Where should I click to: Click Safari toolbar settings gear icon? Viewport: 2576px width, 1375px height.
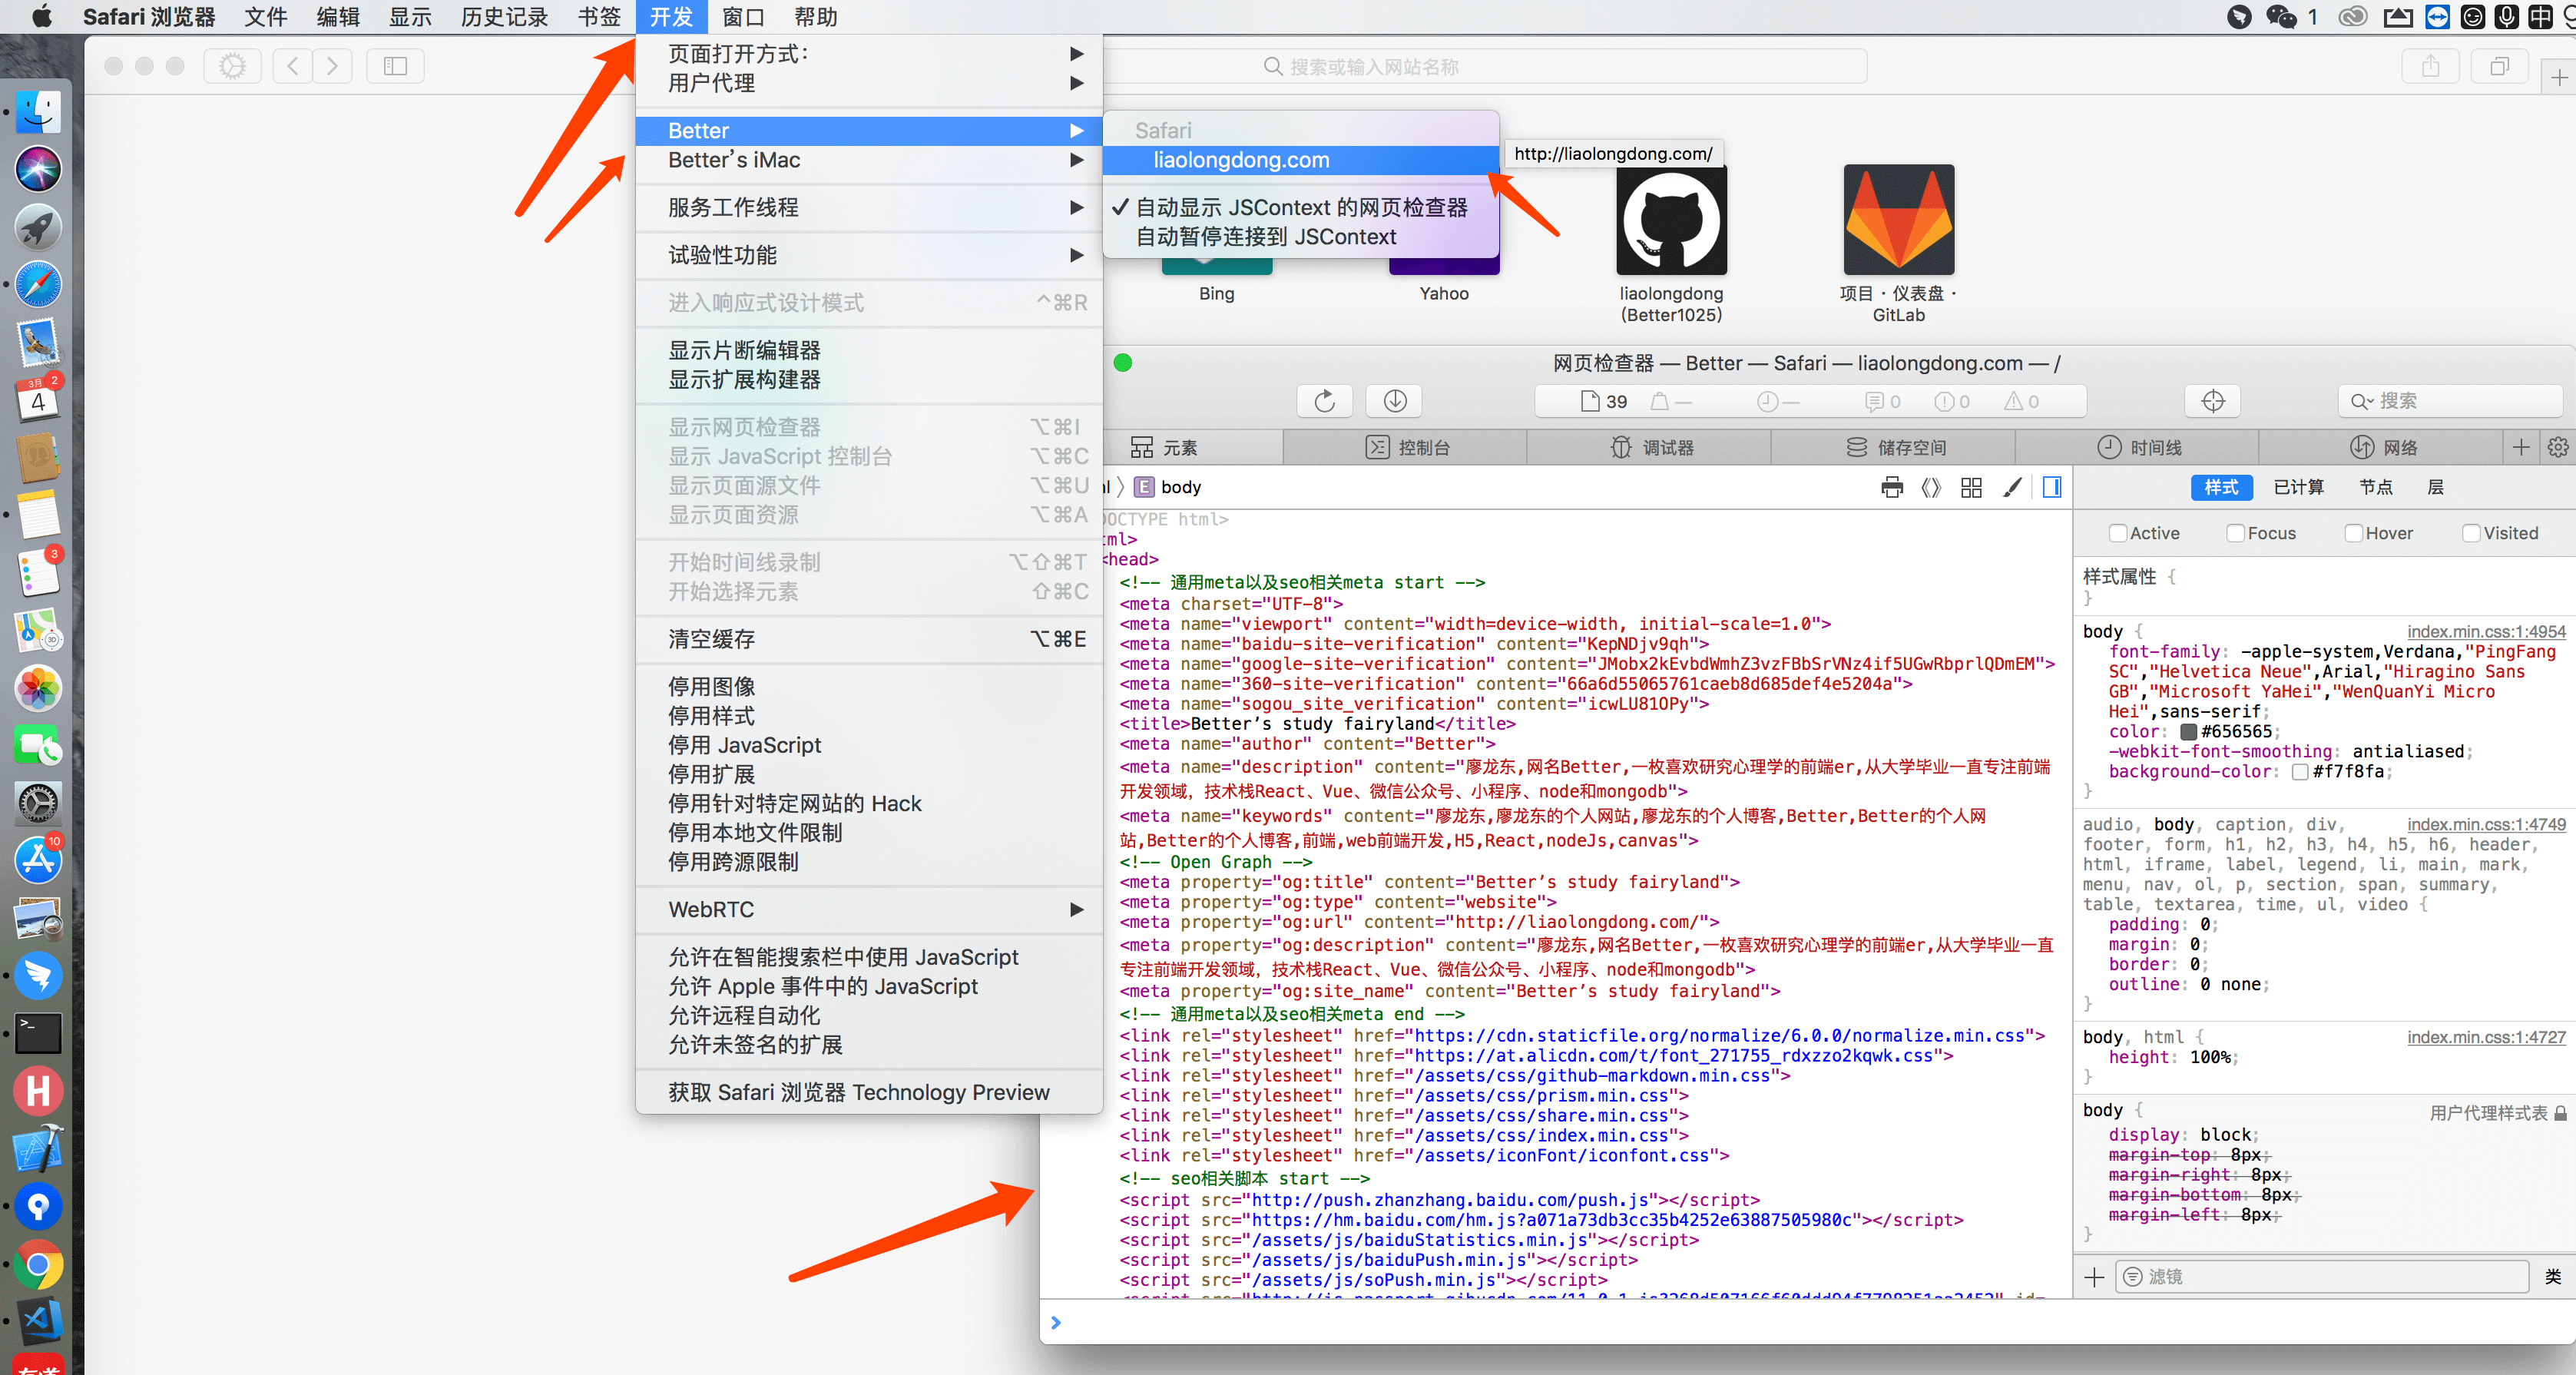tap(232, 66)
